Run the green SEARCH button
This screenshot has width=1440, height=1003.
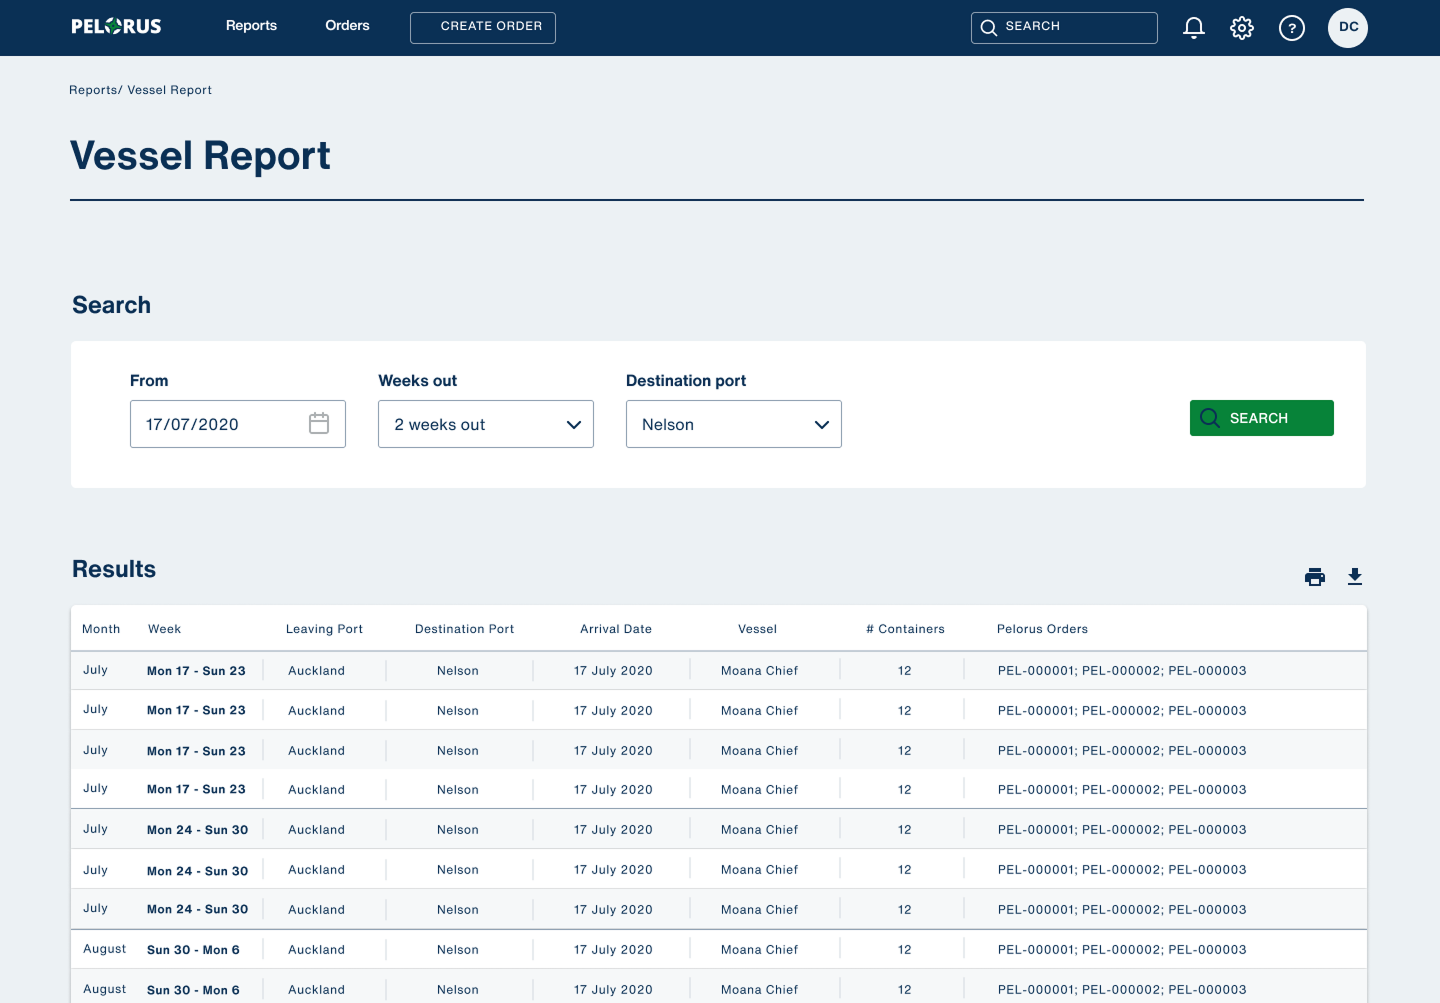(1262, 418)
